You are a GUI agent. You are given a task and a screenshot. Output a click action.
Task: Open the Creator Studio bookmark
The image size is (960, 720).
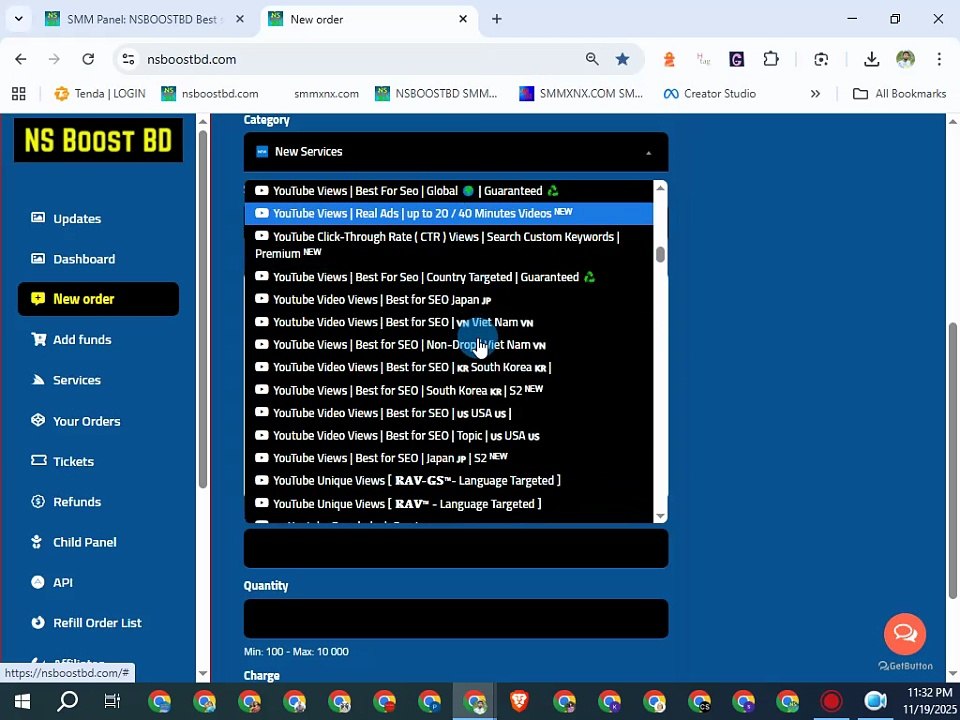point(710,94)
